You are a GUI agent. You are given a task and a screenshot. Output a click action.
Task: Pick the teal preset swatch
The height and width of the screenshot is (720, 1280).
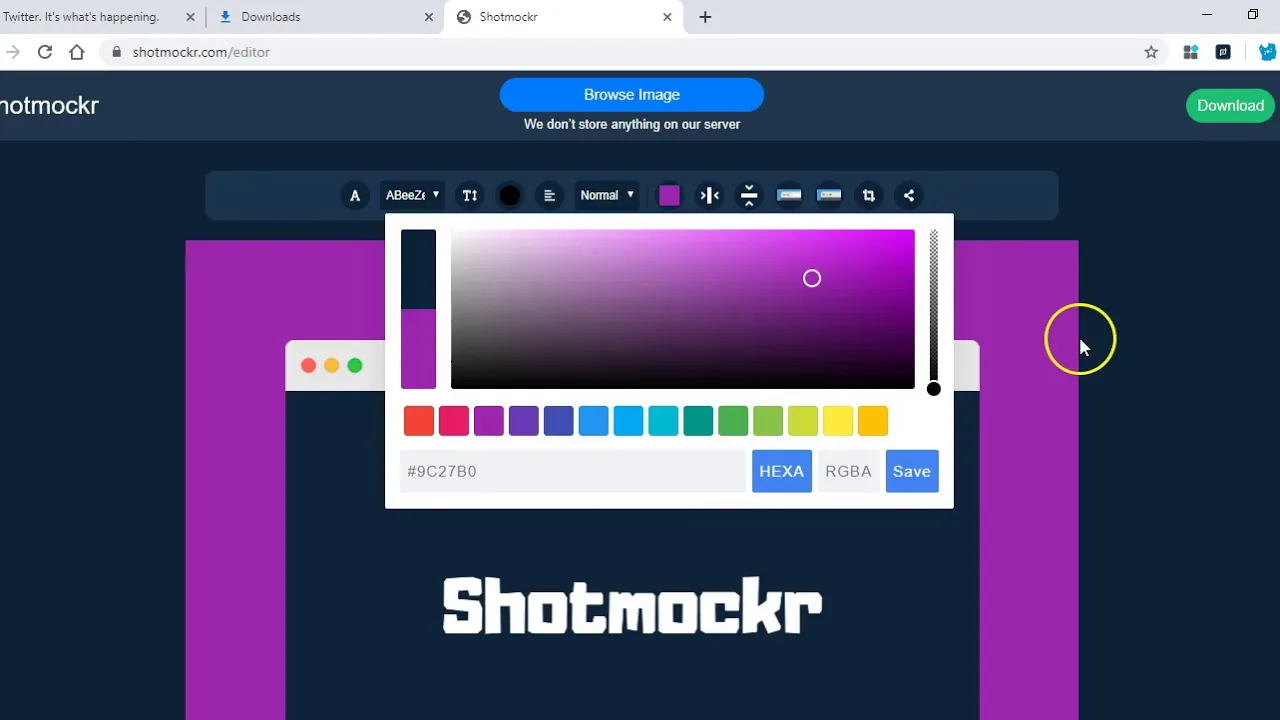click(x=699, y=421)
